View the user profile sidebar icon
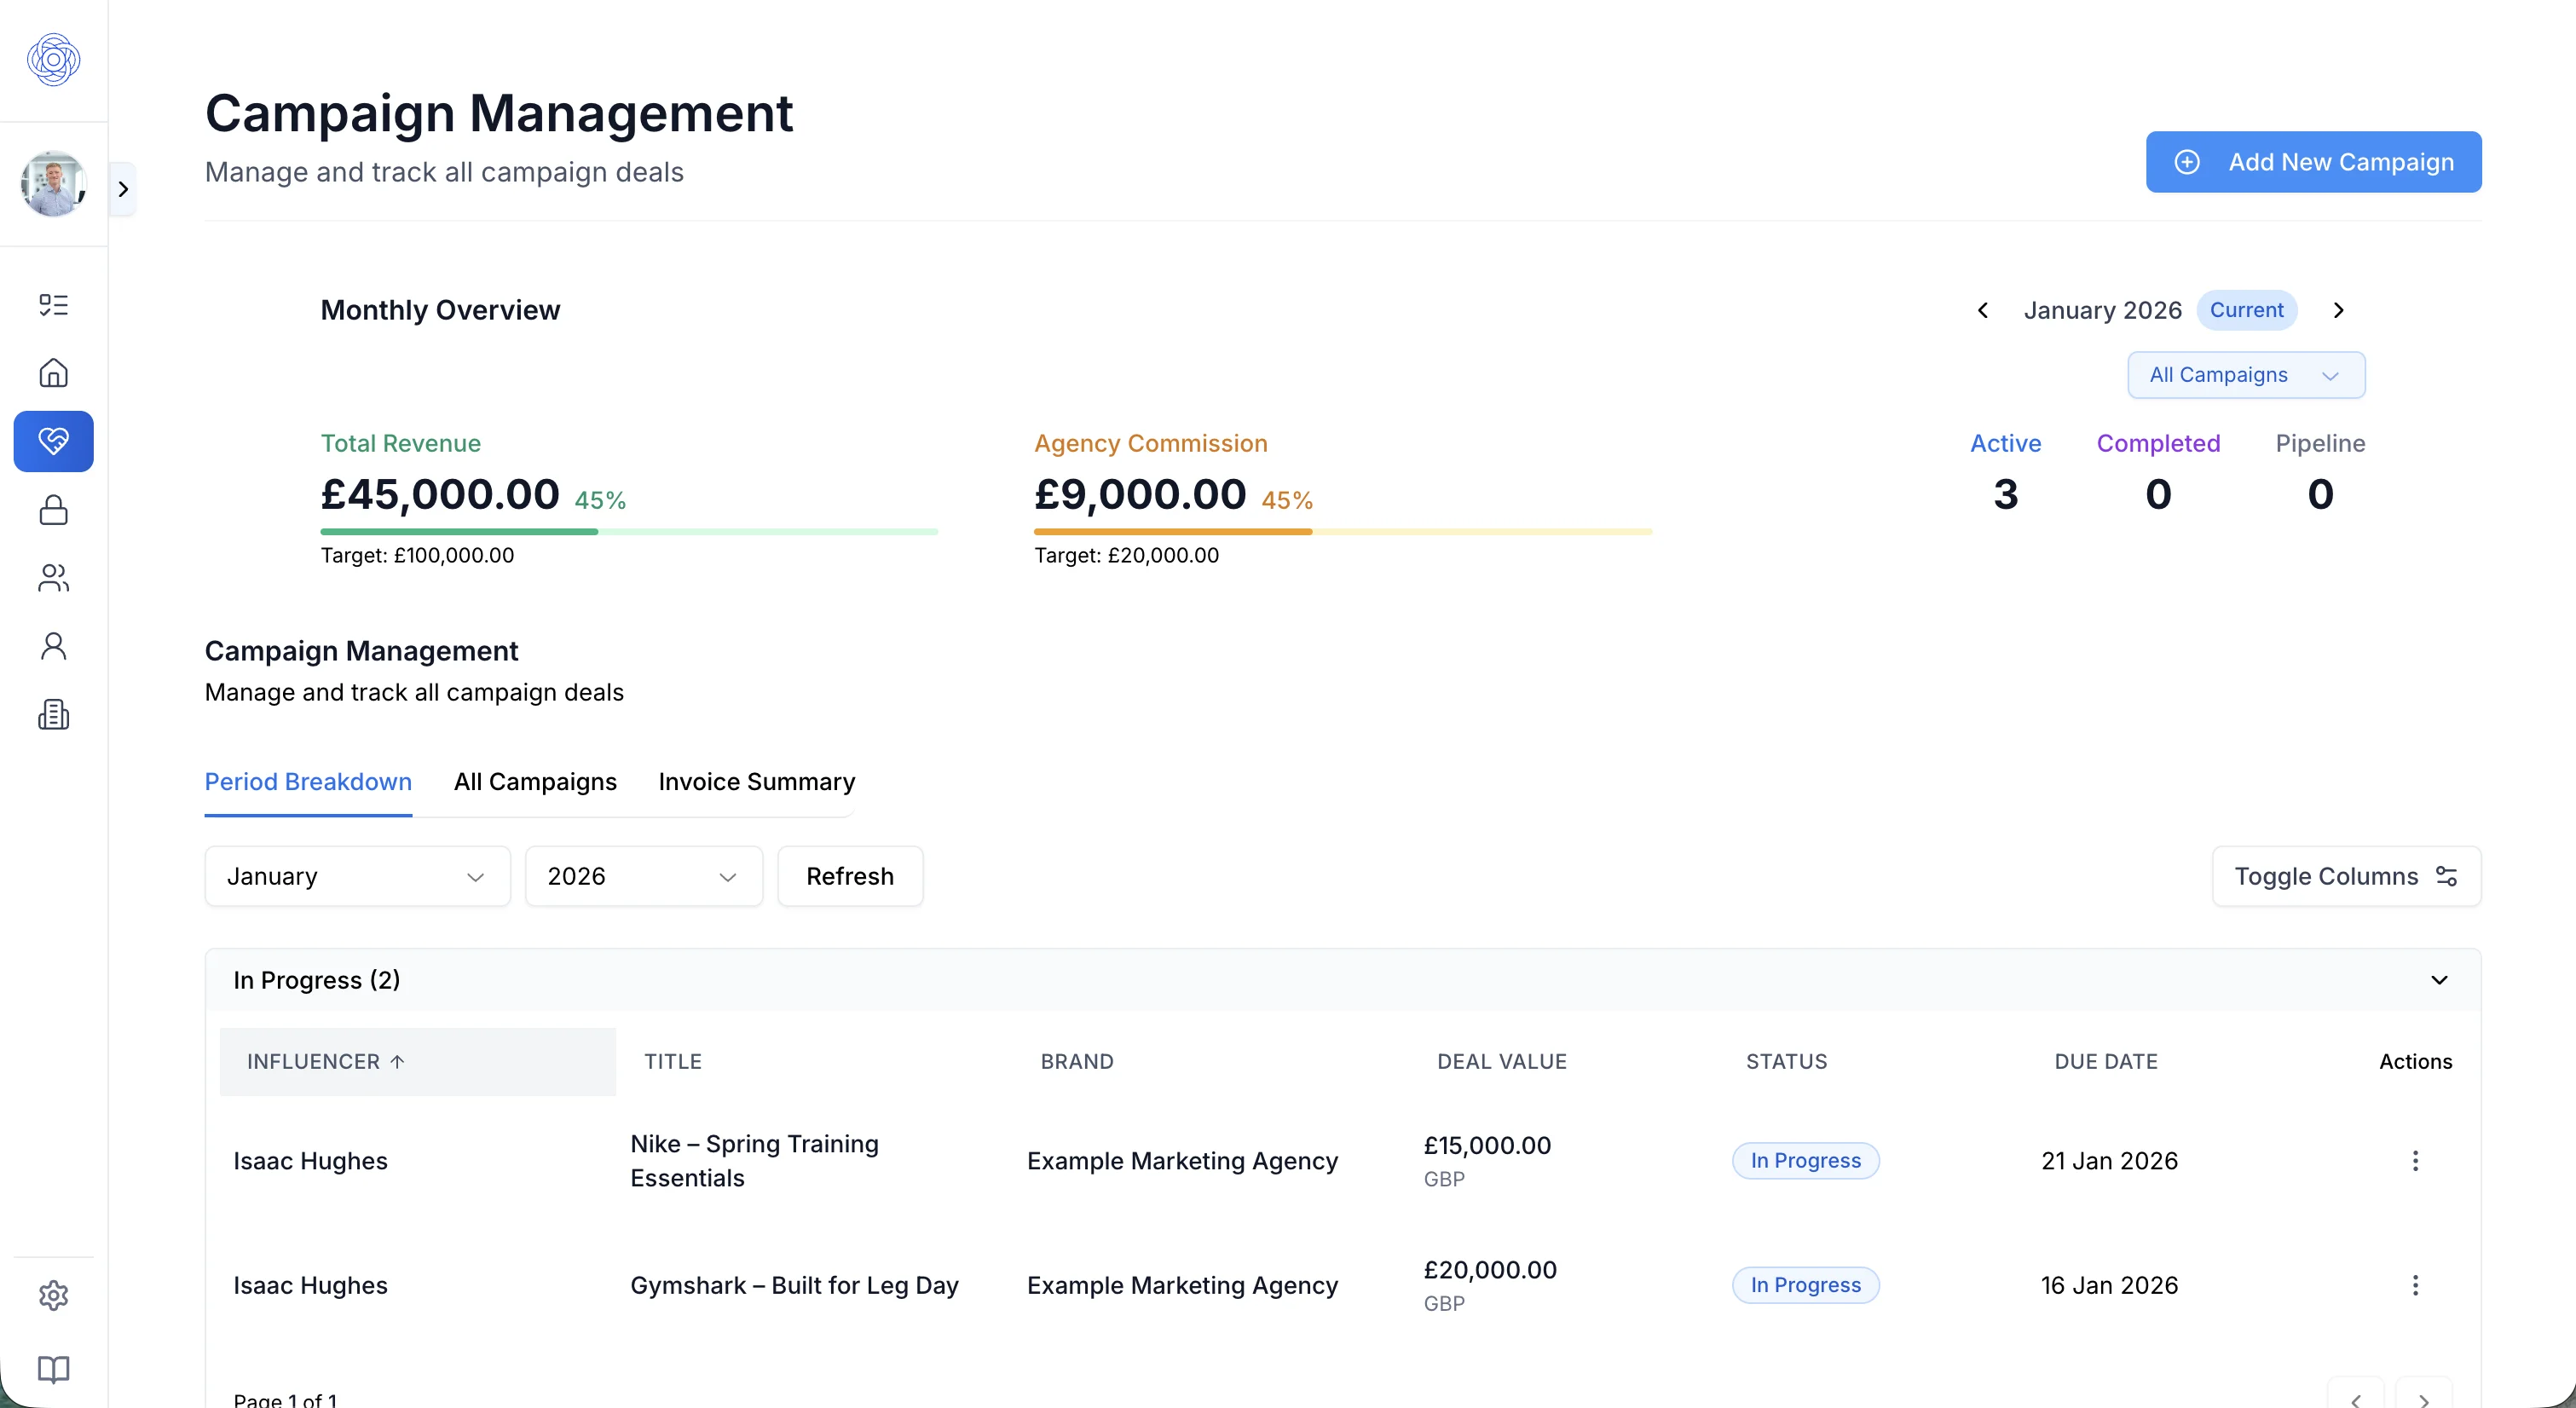 53,645
